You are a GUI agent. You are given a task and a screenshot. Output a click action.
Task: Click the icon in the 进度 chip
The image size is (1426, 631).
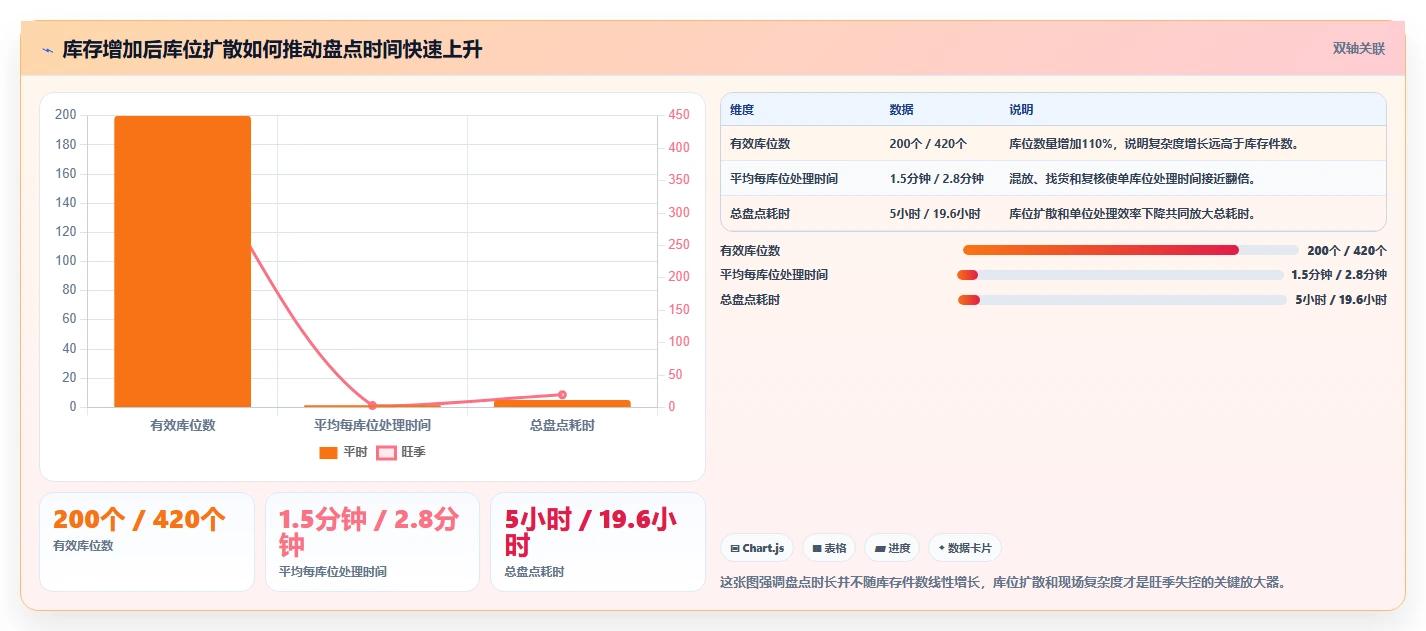(879, 548)
